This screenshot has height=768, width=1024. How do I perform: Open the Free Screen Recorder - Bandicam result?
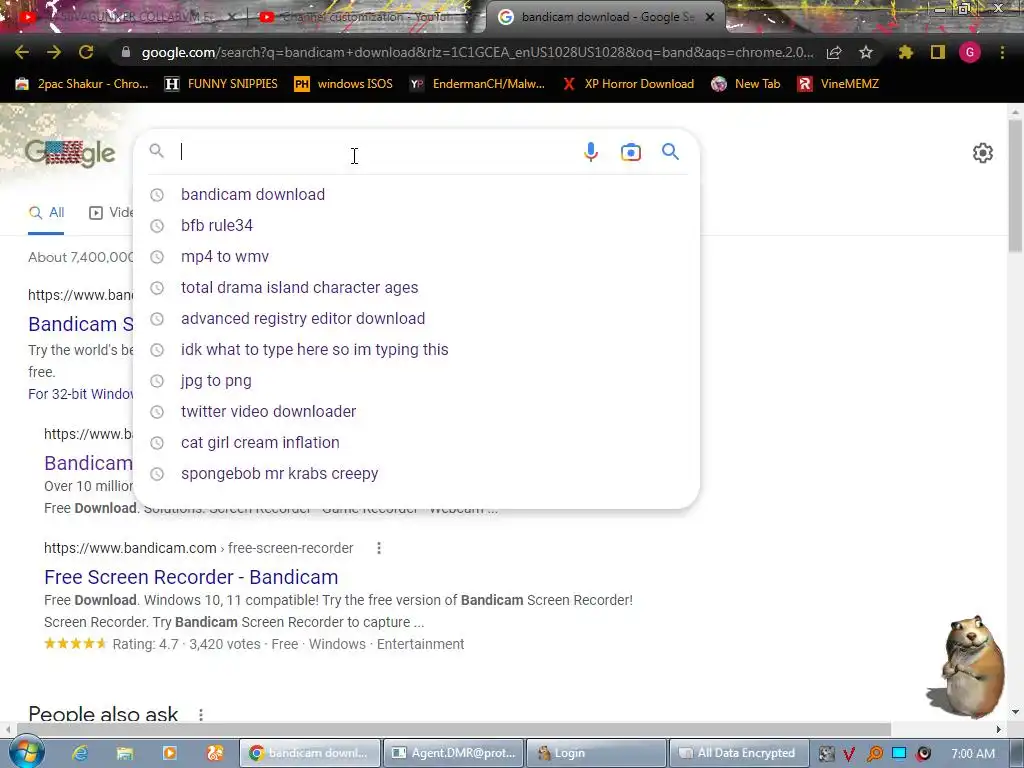click(191, 577)
